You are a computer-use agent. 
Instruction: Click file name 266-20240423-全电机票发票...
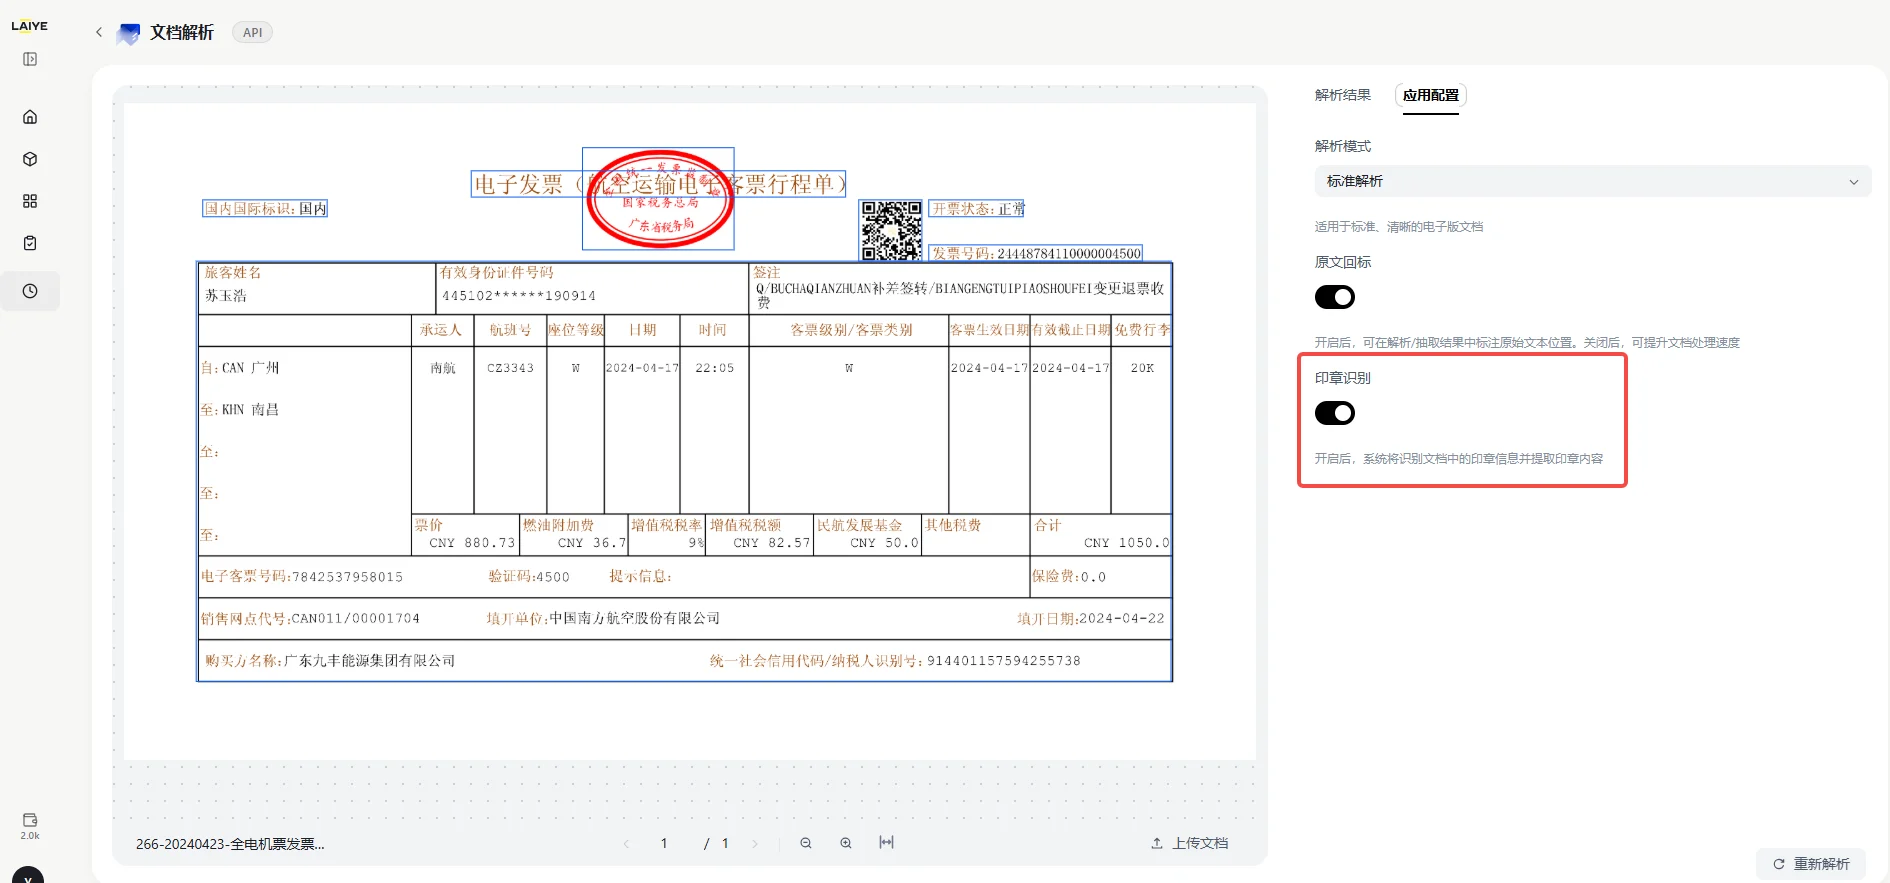230,844
